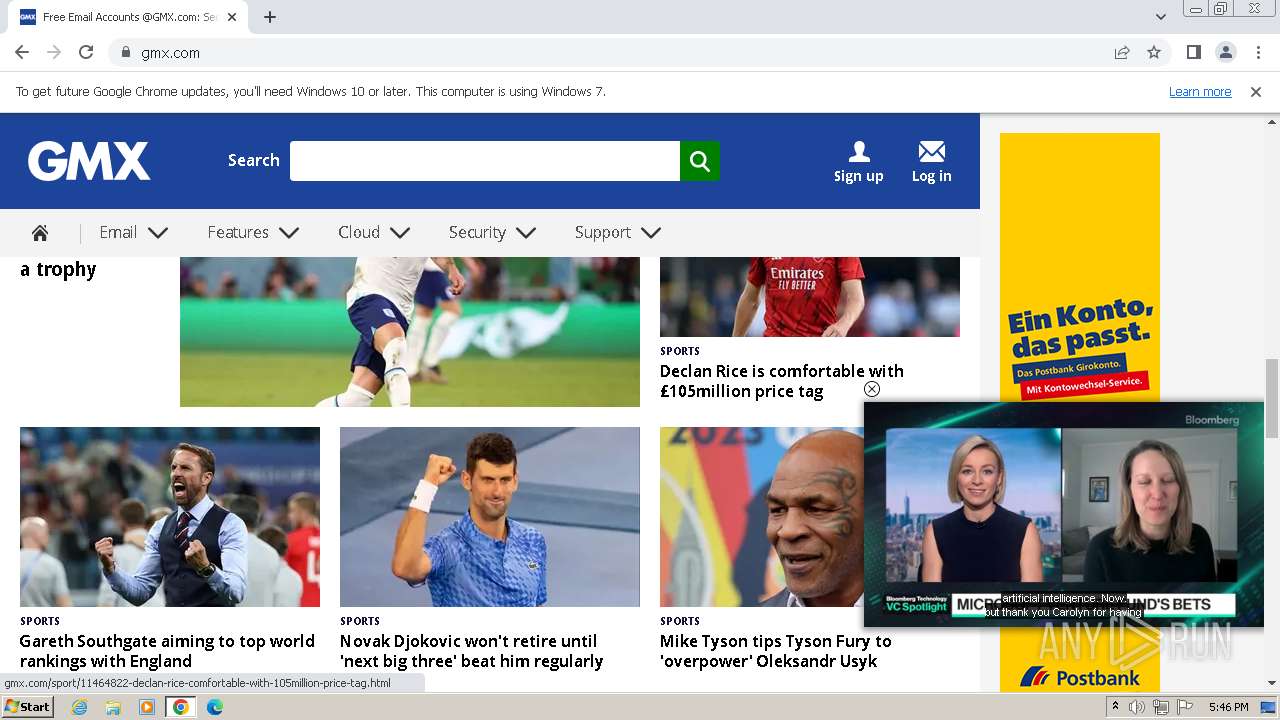Click the Gareth Southgate photo thumbnail
1280x720 pixels.
170,517
